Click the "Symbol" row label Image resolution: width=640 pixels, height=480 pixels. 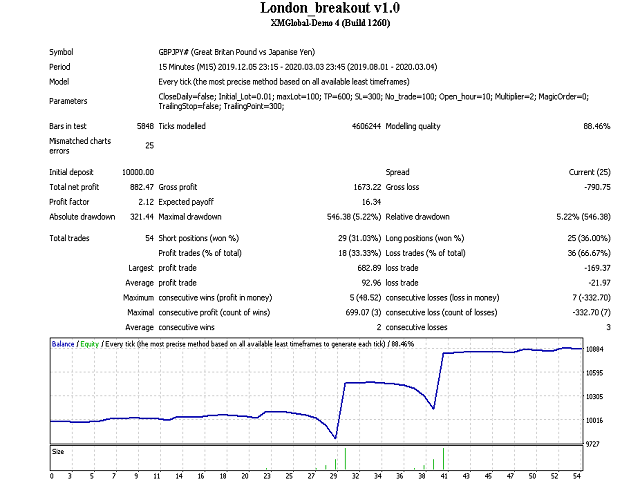click(61, 52)
